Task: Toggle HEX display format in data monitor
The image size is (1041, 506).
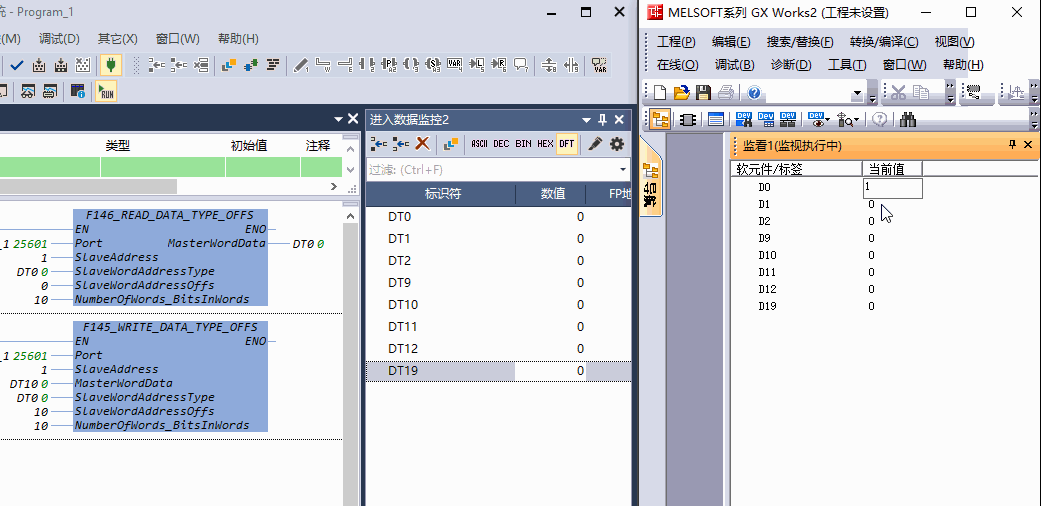Action: pos(545,144)
